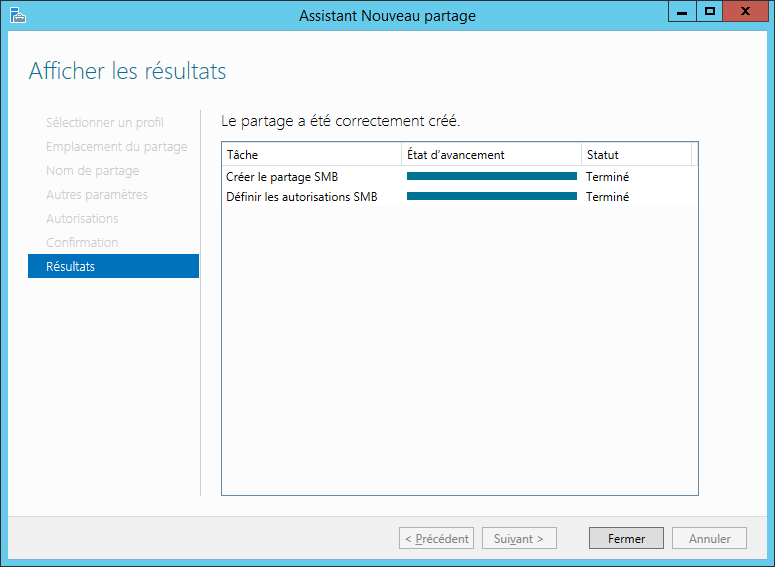Close the Assistant Nouveau partage window
Screen dimensions: 775x567
[x=745, y=11]
